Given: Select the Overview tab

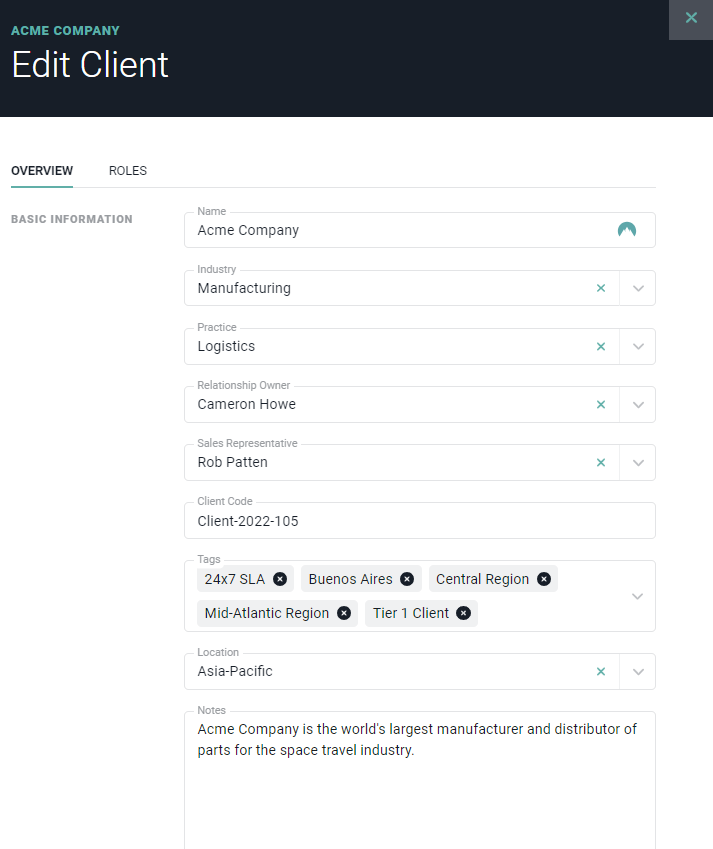Looking at the screenshot, I should point(42,171).
